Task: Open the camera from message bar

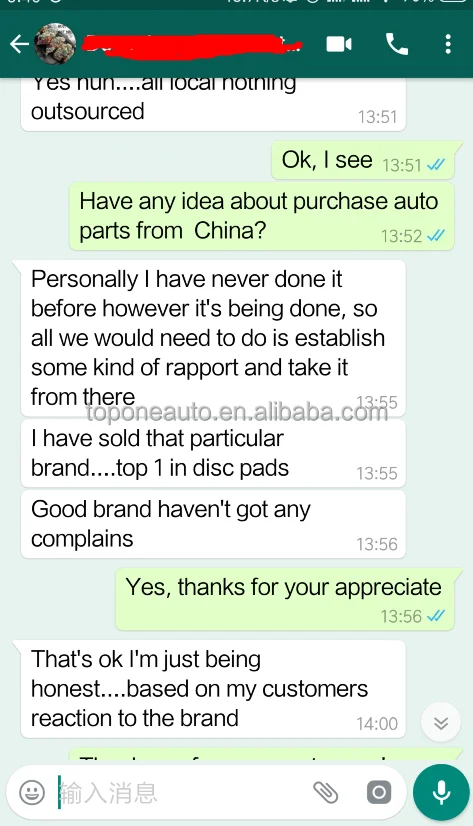Action: [379, 792]
